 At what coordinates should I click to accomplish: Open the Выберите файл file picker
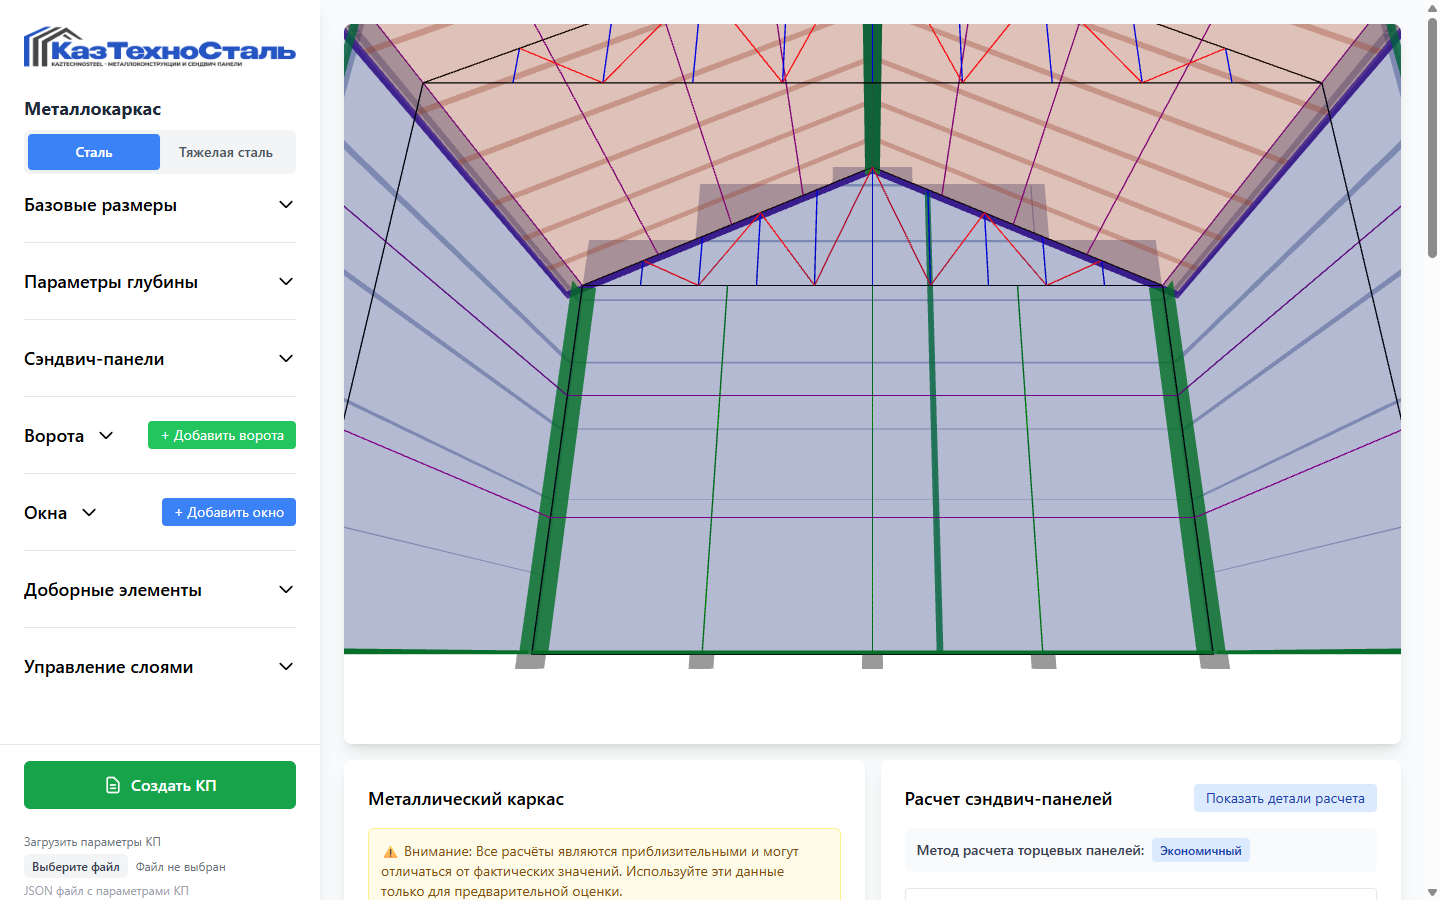click(76, 867)
